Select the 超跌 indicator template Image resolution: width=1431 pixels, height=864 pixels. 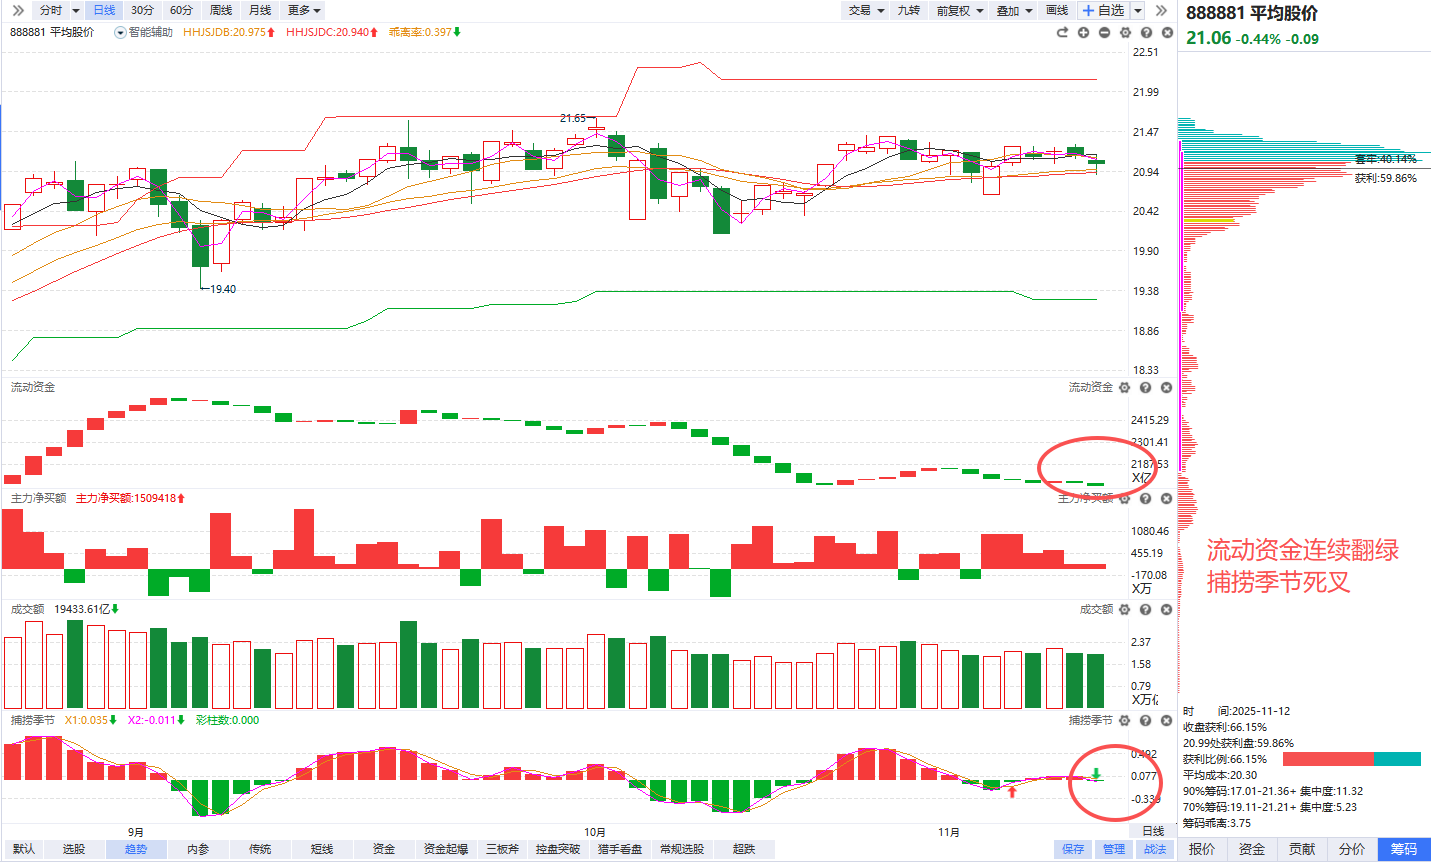coord(744,849)
